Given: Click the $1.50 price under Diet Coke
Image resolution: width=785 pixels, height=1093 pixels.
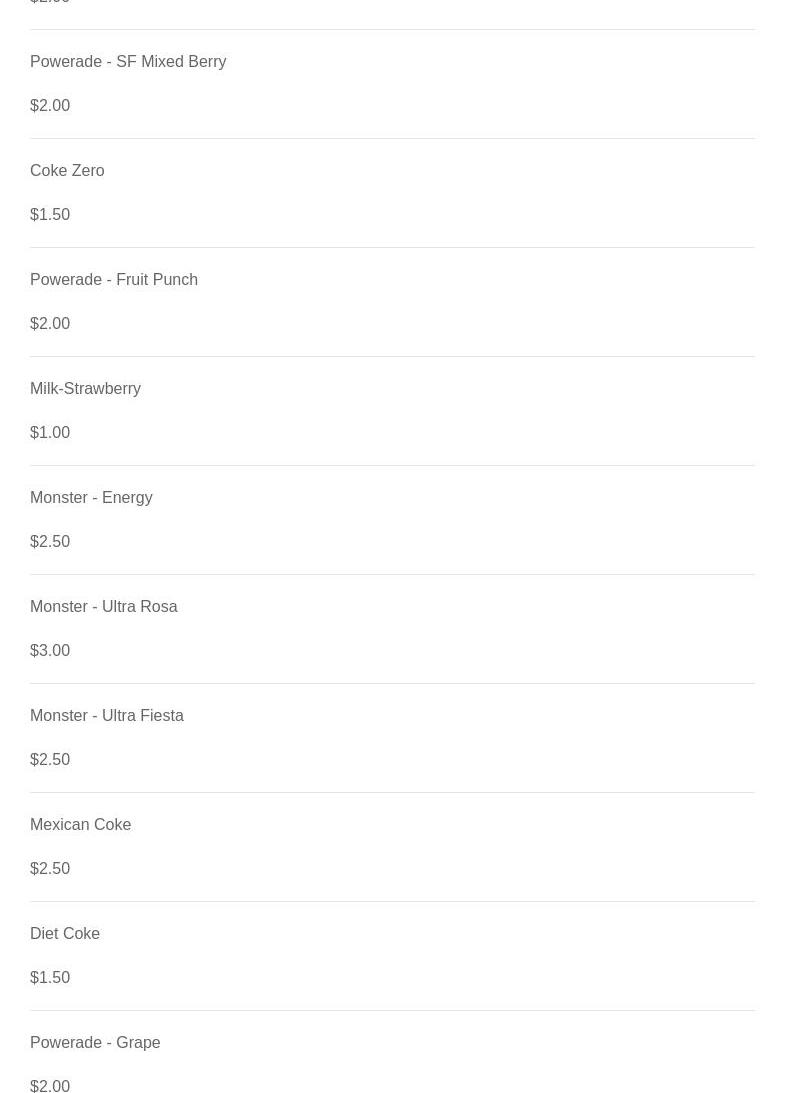Looking at the screenshot, I should (50, 978).
